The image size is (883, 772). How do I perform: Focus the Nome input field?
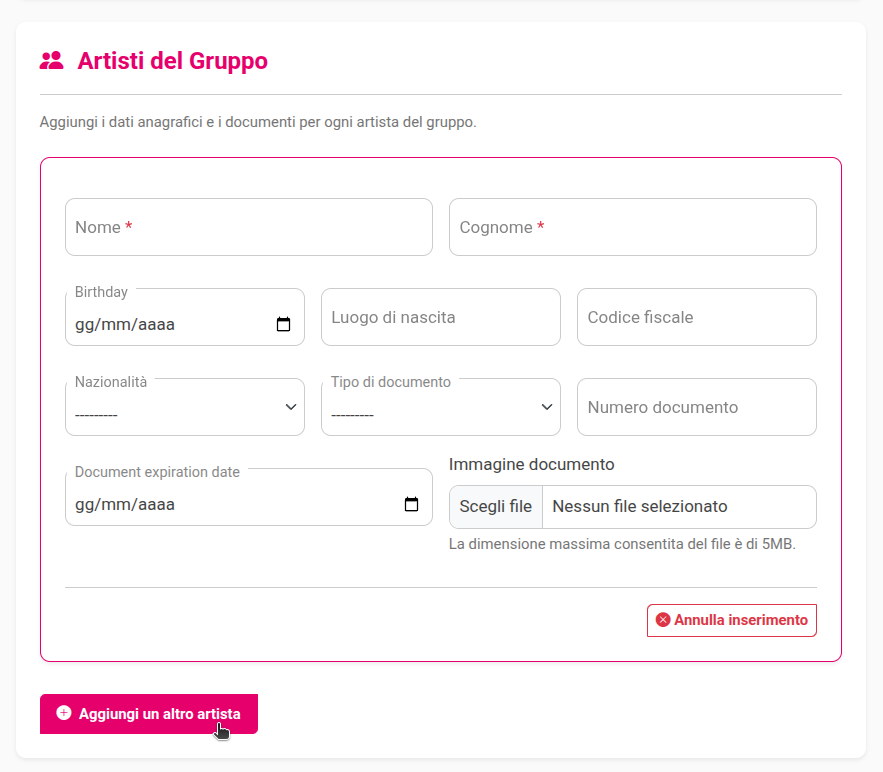(249, 227)
